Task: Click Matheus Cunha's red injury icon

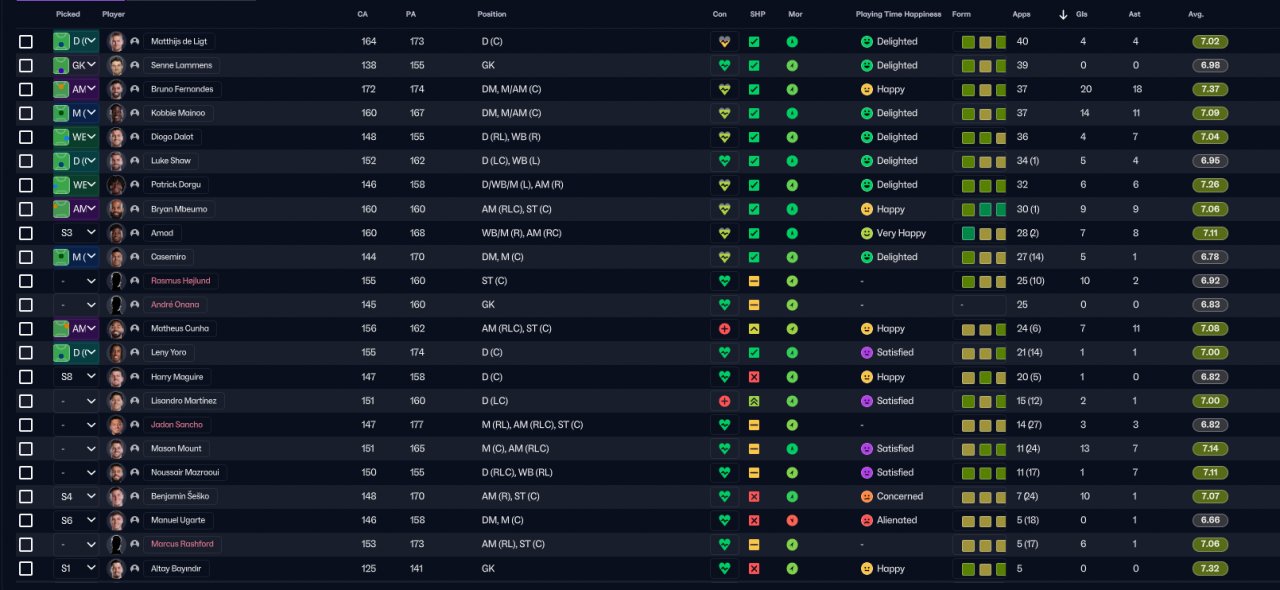Action: 724,329
